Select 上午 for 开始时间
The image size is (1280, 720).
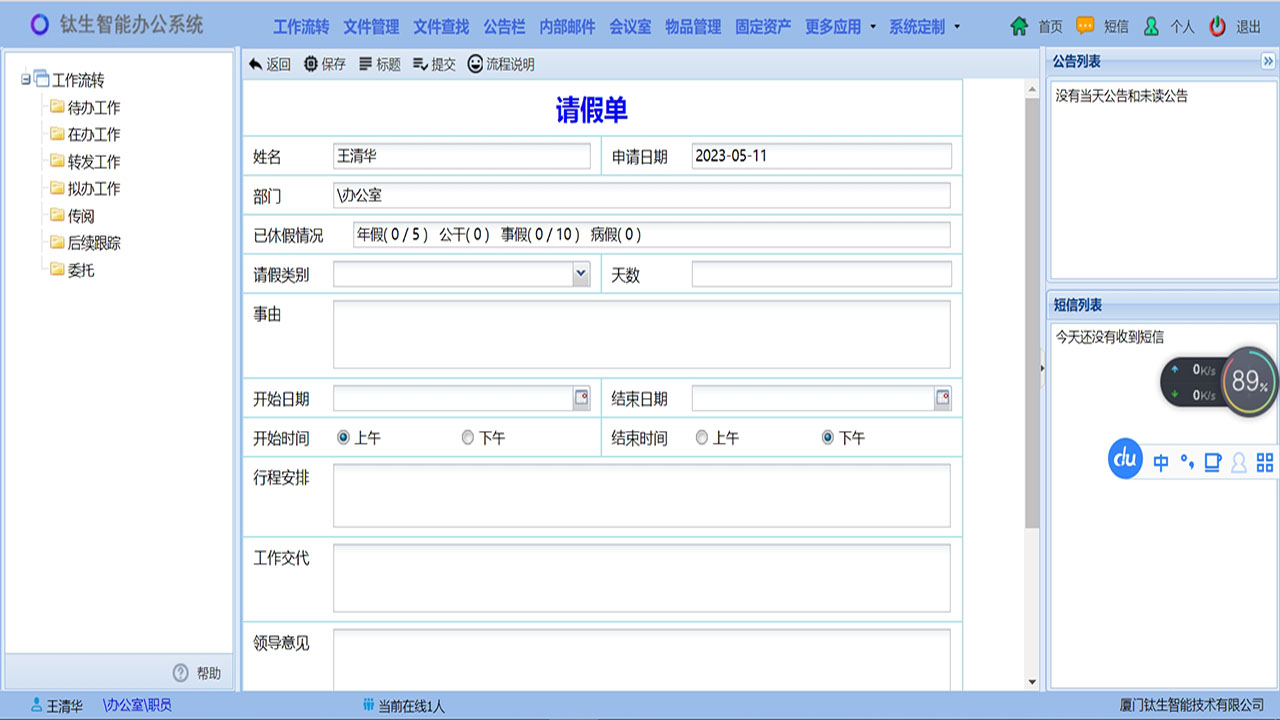pyautogui.click(x=344, y=438)
